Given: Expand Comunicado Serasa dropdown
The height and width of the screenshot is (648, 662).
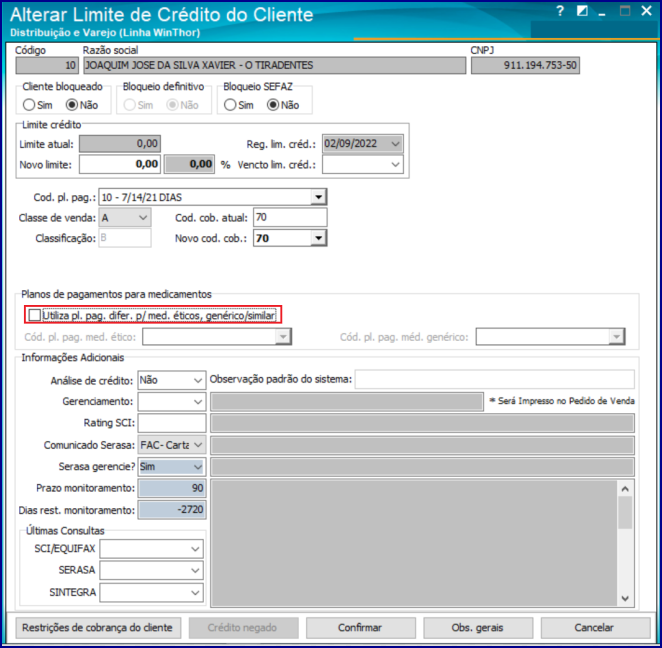Looking at the screenshot, I should [198, 445].
